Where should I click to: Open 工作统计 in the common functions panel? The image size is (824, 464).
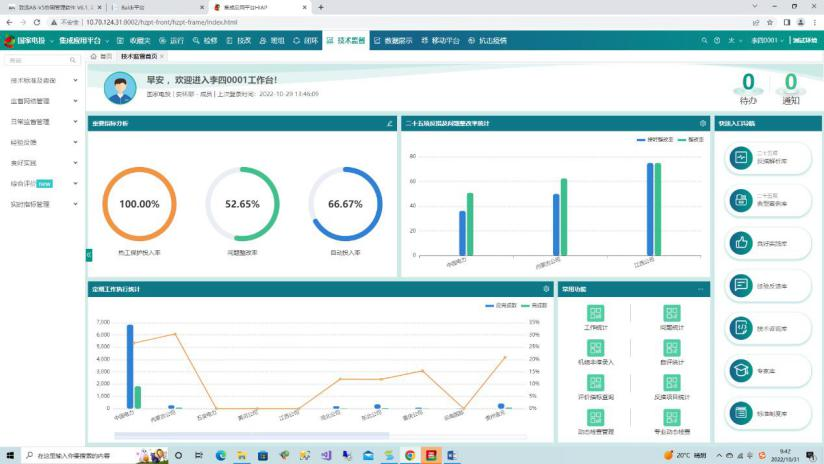click(x=596, y=315)
